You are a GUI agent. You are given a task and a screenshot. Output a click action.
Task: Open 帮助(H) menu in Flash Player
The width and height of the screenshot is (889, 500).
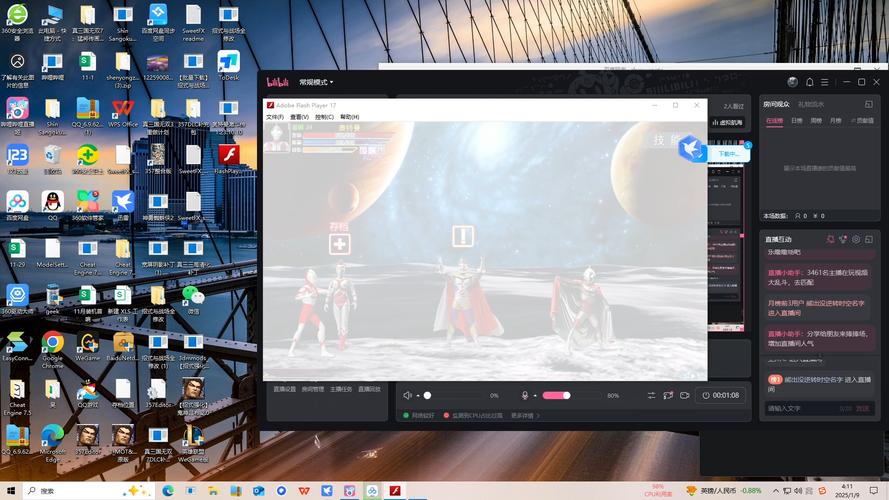(349, 117)
